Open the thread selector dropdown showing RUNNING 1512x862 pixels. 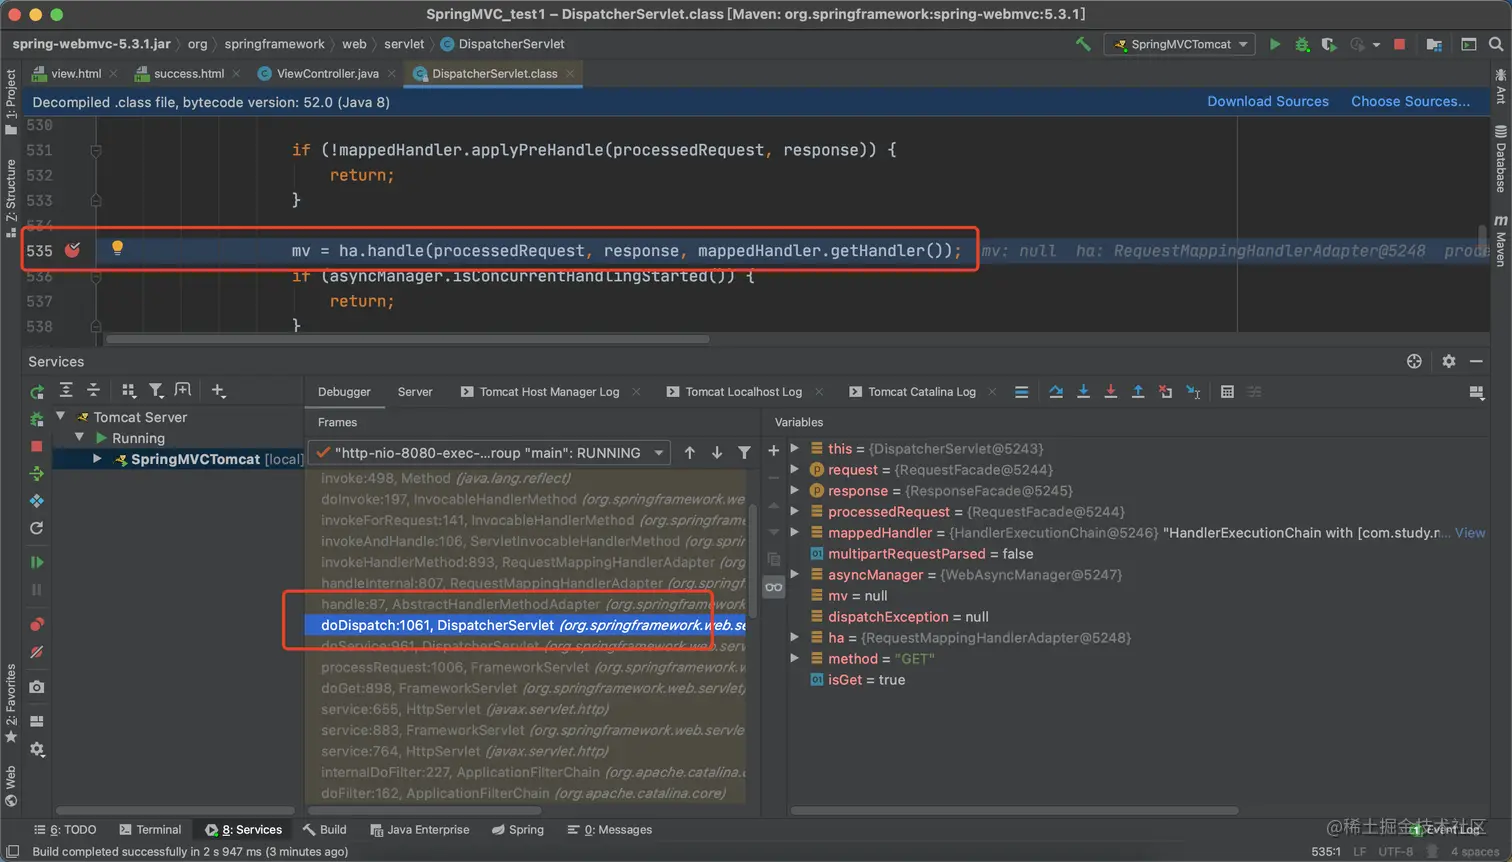click(489, 453)
